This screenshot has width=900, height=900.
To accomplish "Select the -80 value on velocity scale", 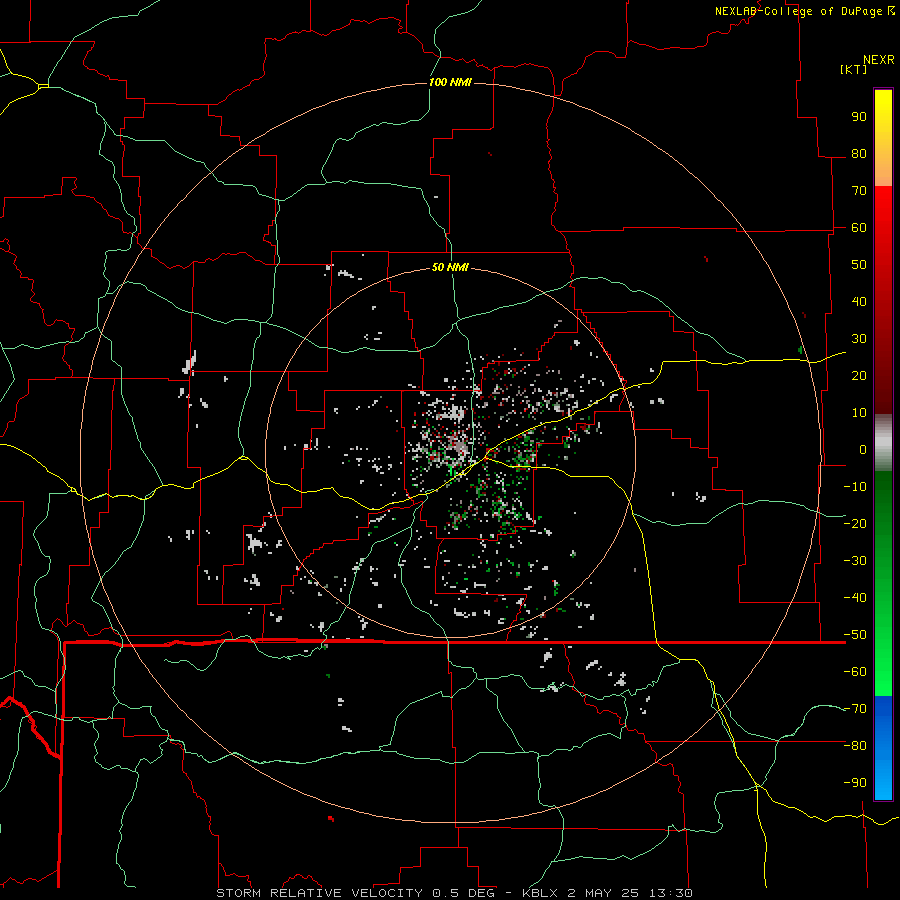I will click(x=855, y=746).
